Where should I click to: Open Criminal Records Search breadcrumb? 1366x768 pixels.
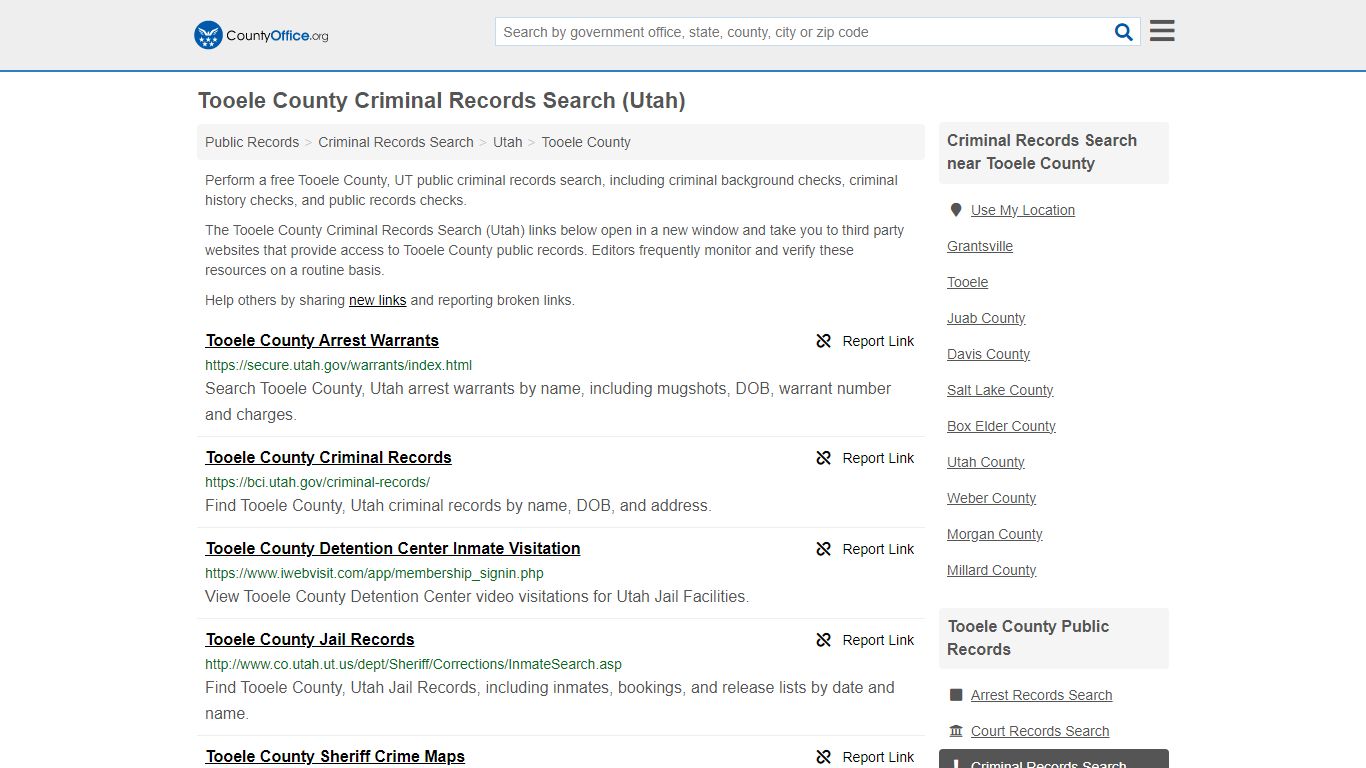pos(396,142)
